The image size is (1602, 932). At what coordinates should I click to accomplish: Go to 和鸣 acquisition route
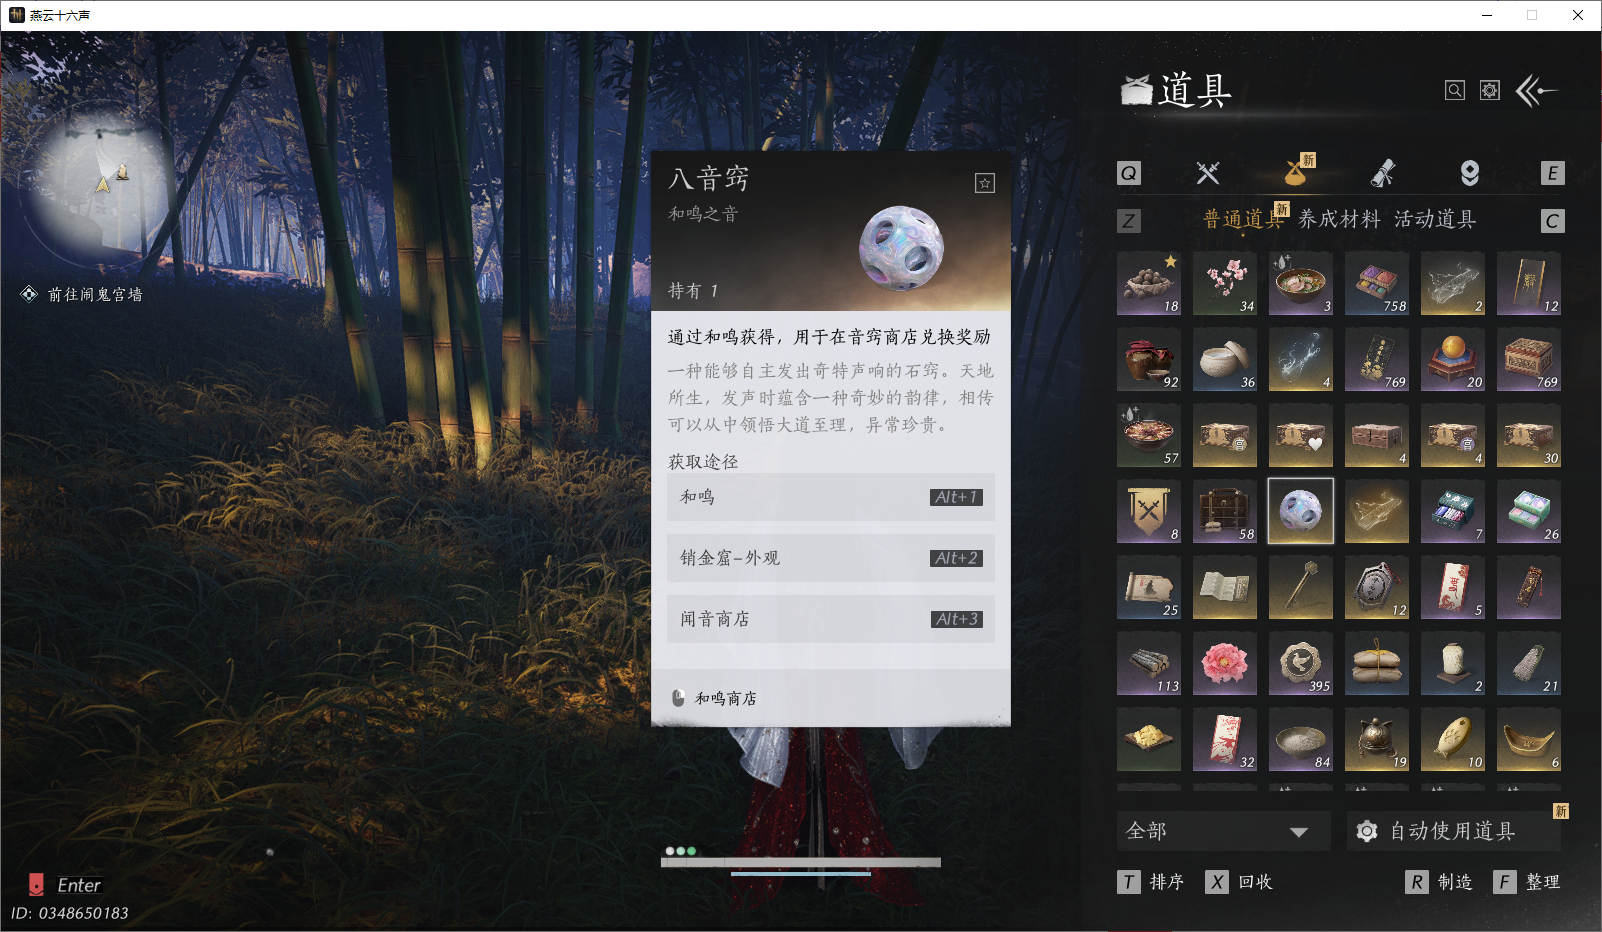click(831, 497)
